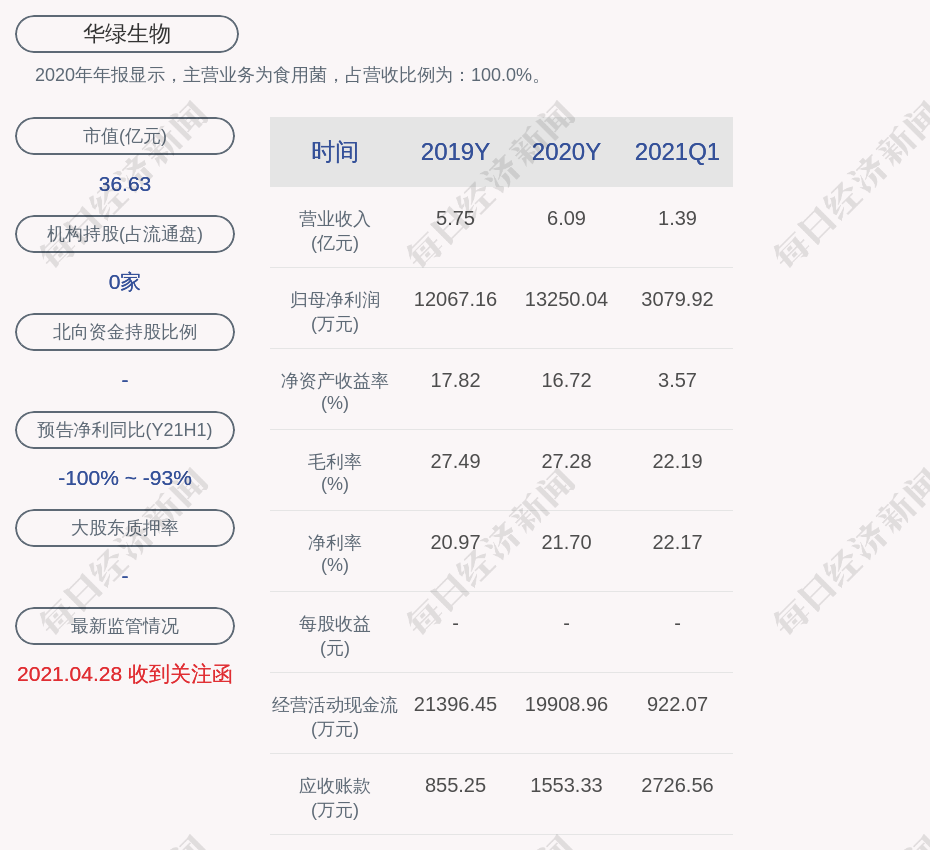This screenshot has width=930, height=850.
Task: Click net margin value 21.70
Action: [x=566, y=542]
